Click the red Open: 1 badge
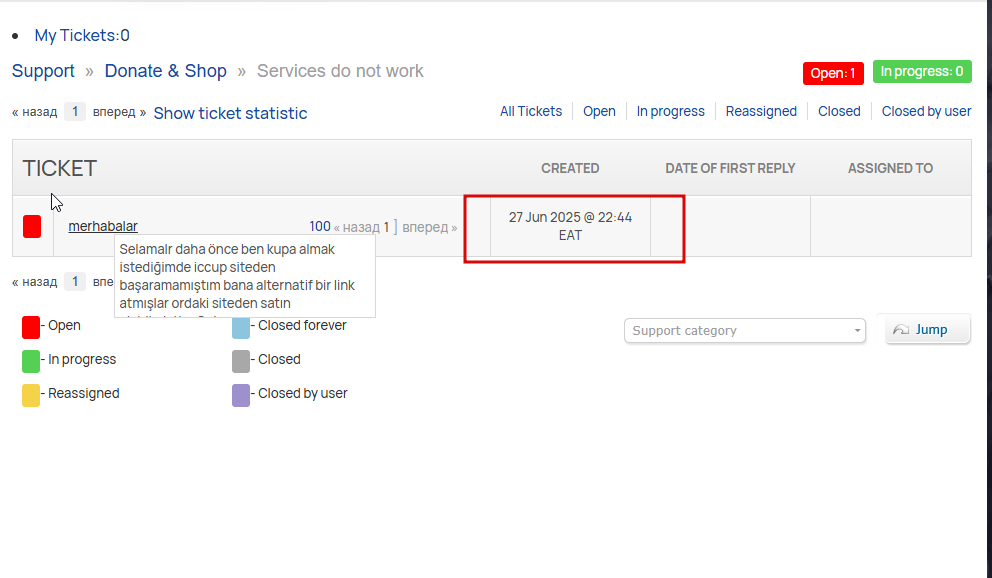This screenshot has width=992, height=578. (x=833, y=73)
